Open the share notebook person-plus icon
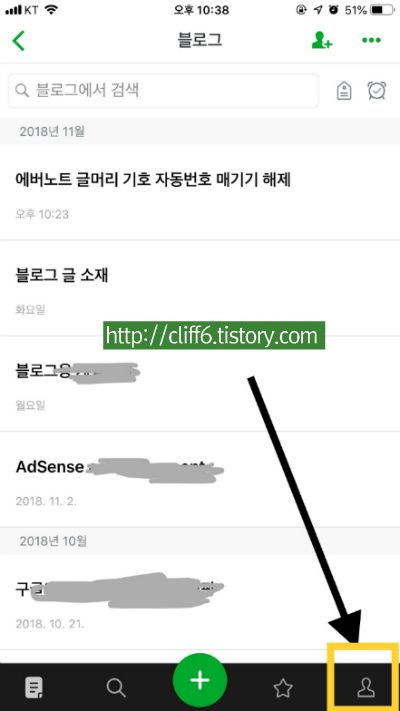 tap(322, 40)
